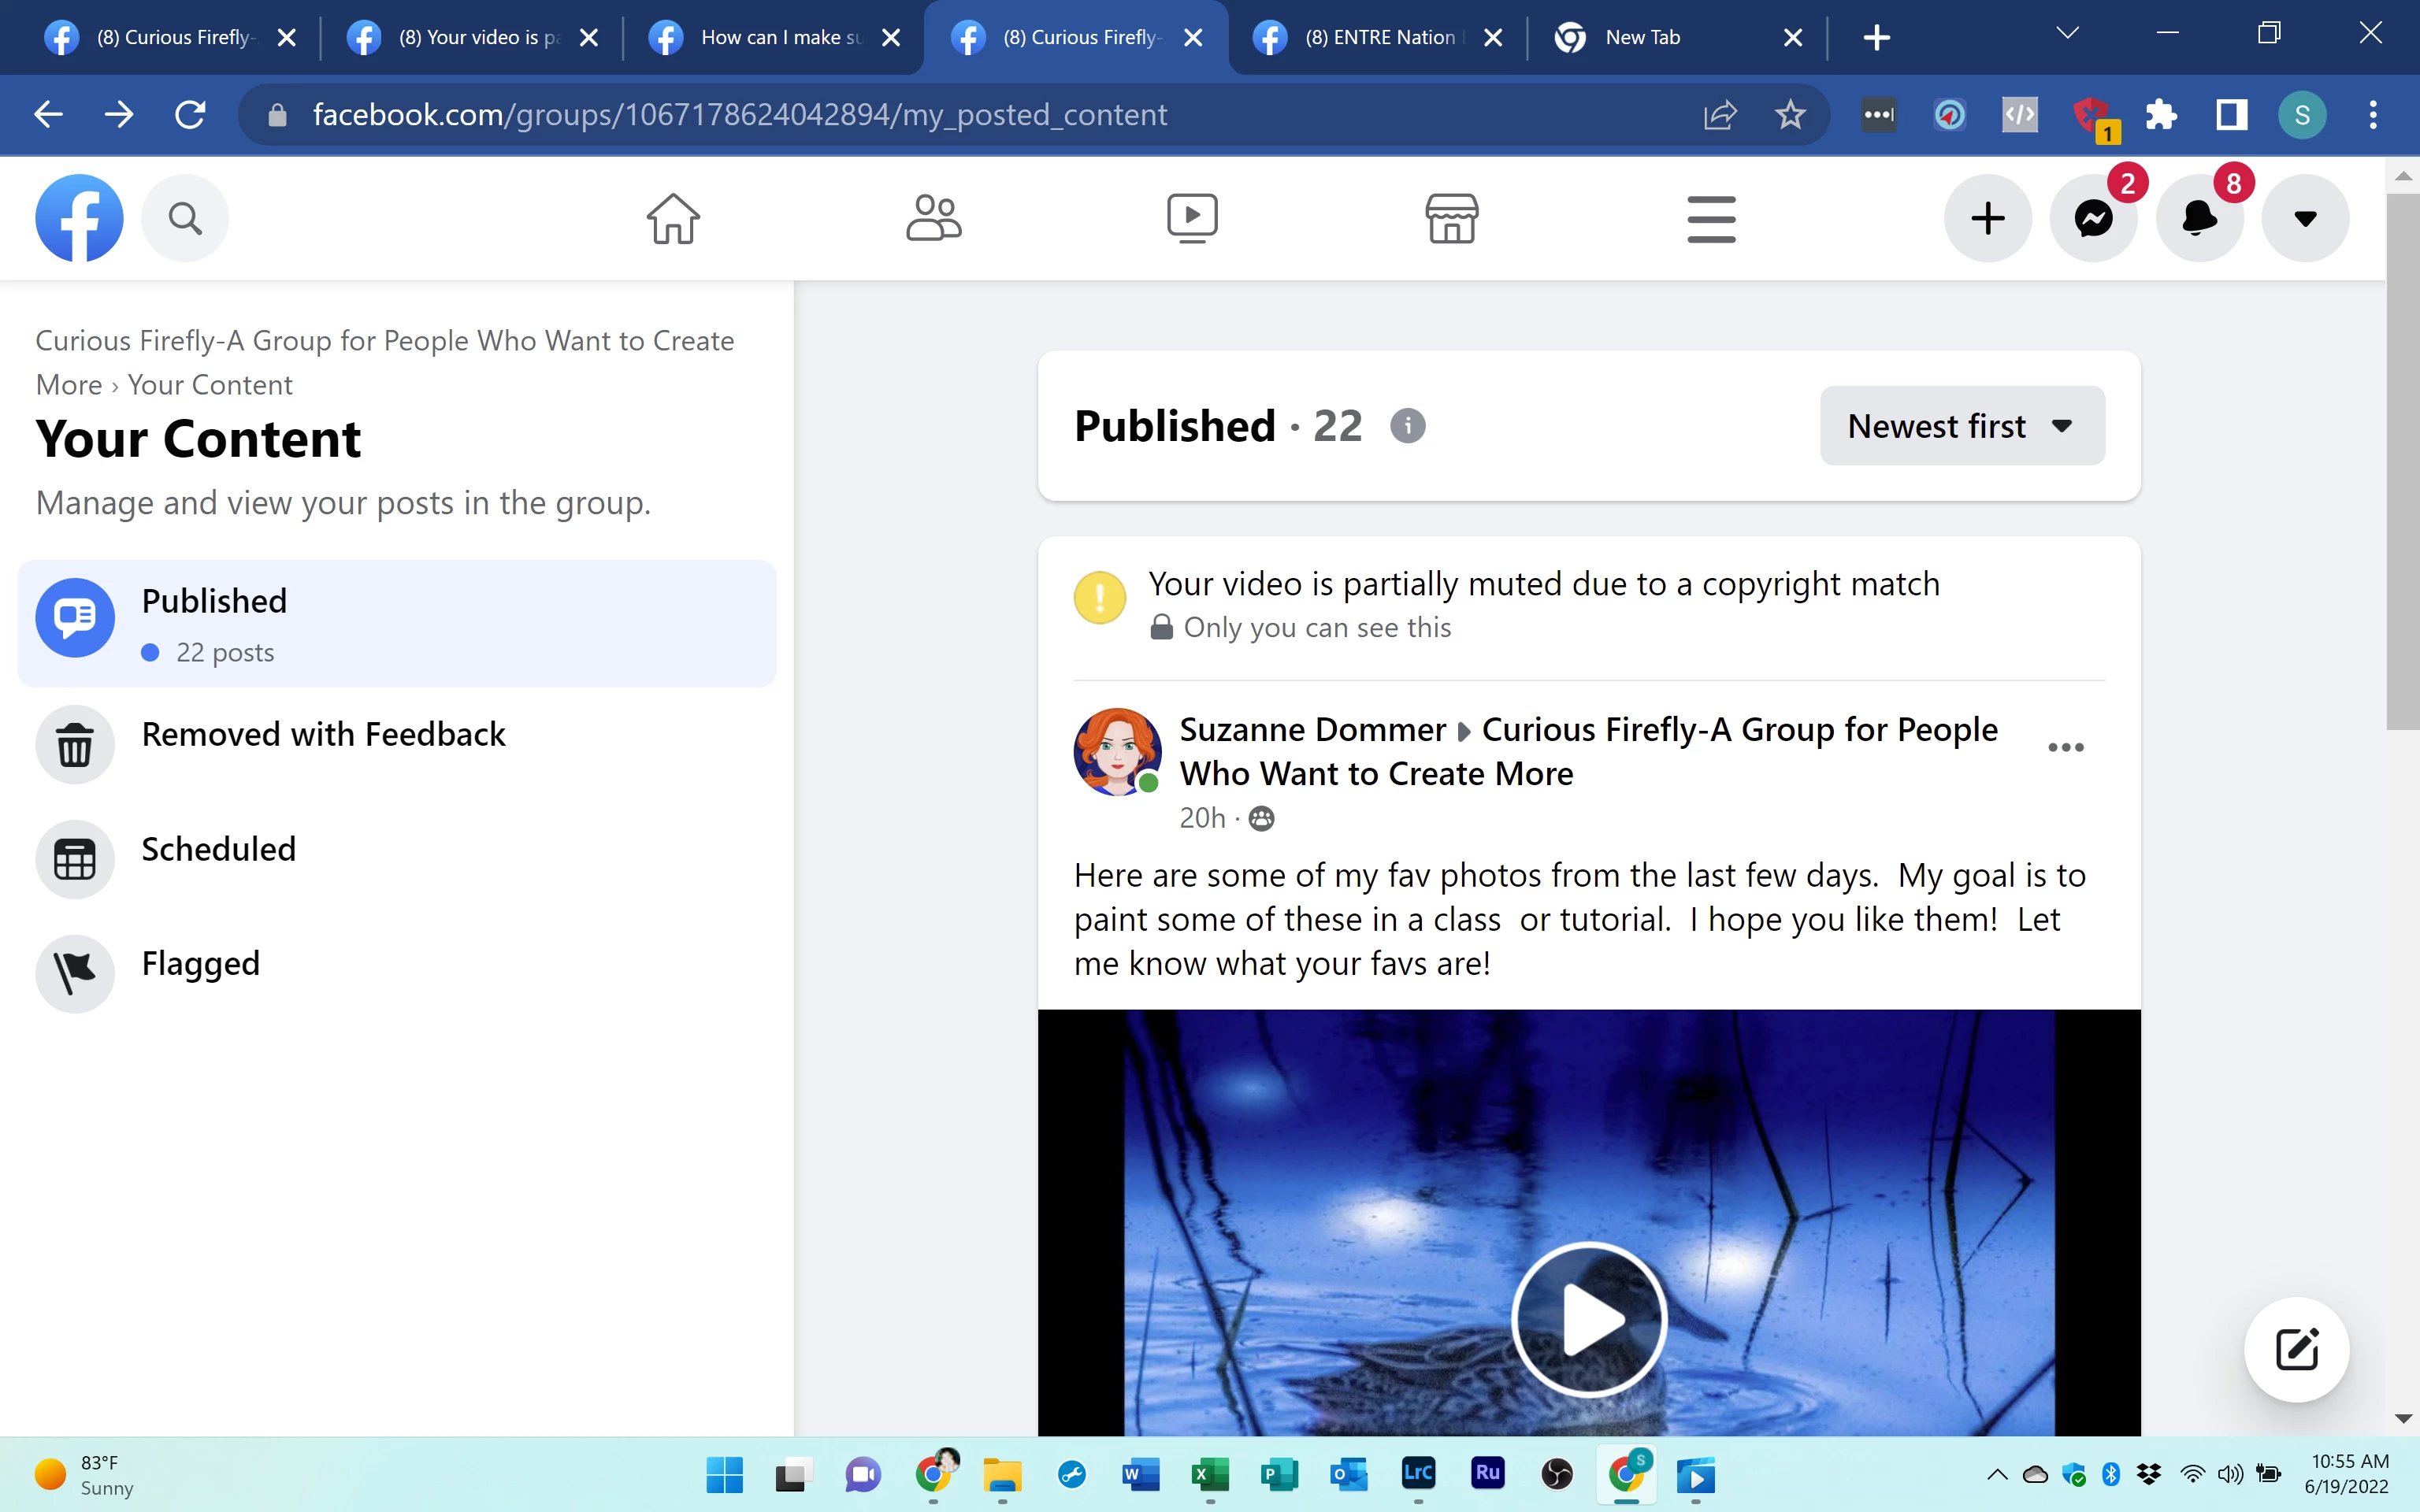Click the new message compose icon
This screenshot has height=1512, width=2420.
(2296, 1349)
